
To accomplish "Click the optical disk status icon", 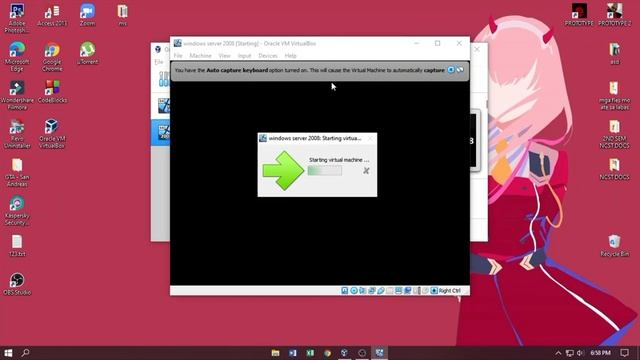I will coord(354,291).
